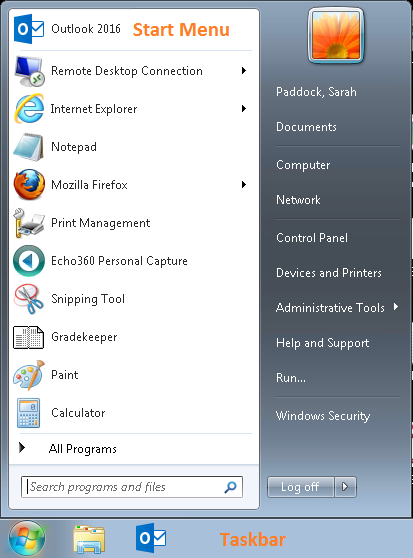Open the Print Management icon
This screenshot has height=558, width=413.
(x=29, y=223)
